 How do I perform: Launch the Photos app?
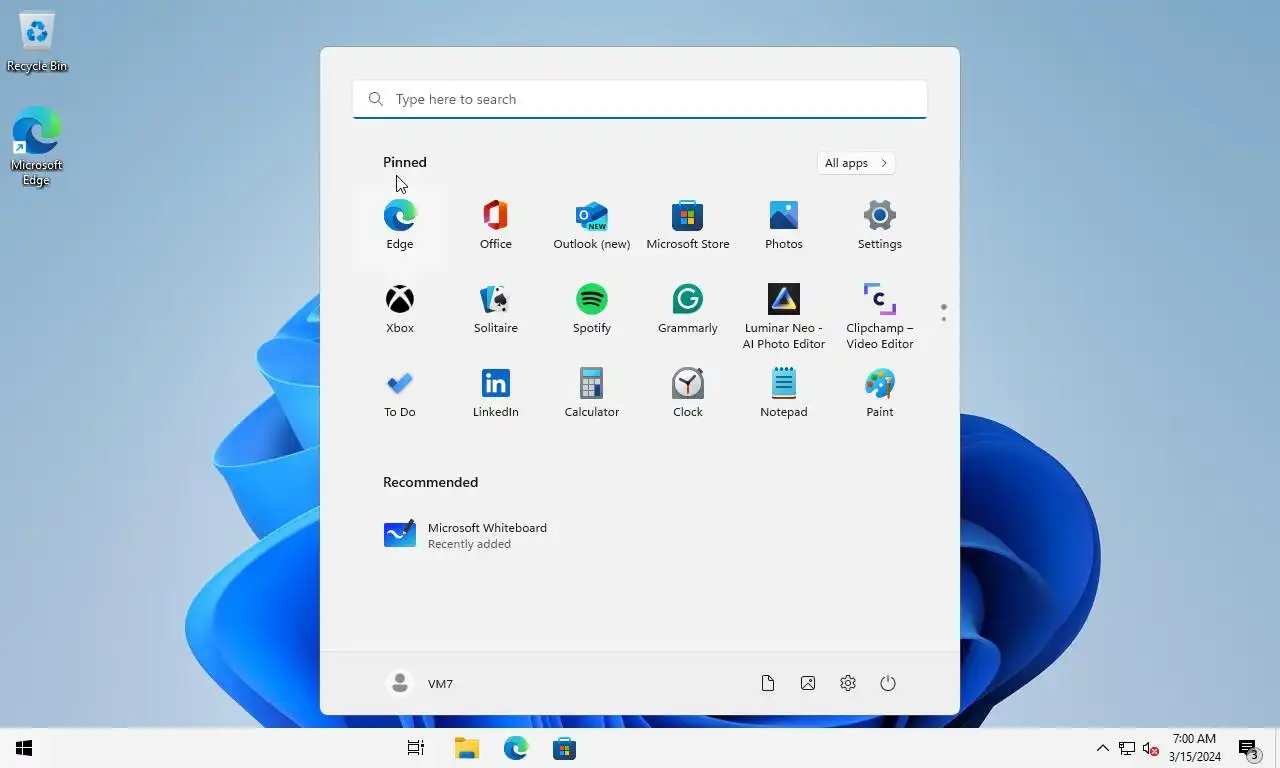[784, 226]
